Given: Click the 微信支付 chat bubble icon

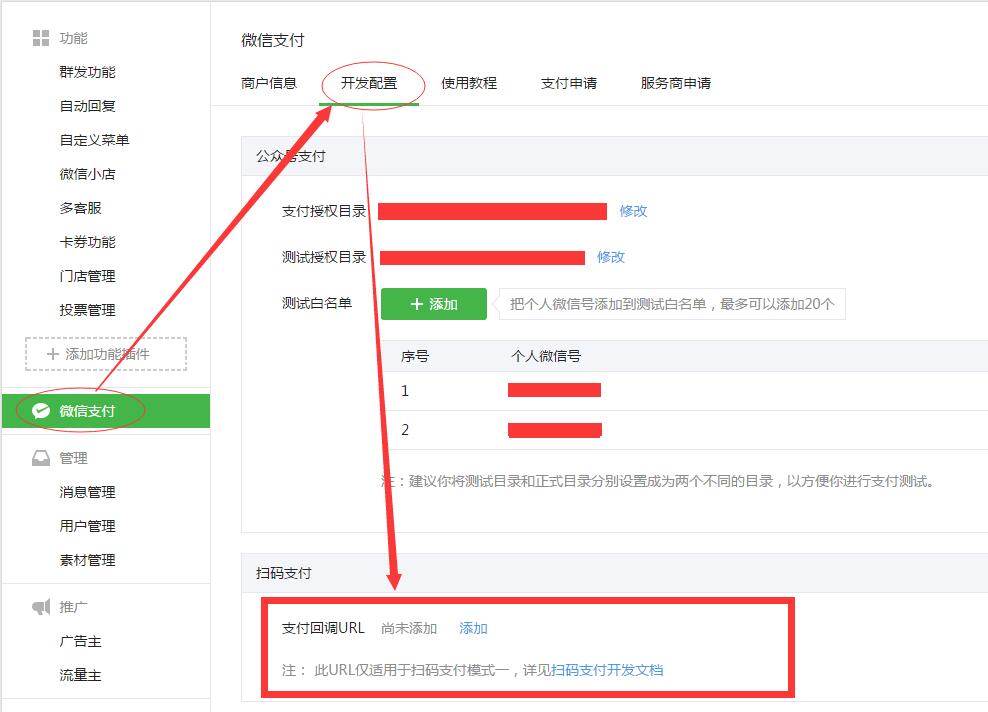Looking at the screenshot, I should (x=41, y=411).
